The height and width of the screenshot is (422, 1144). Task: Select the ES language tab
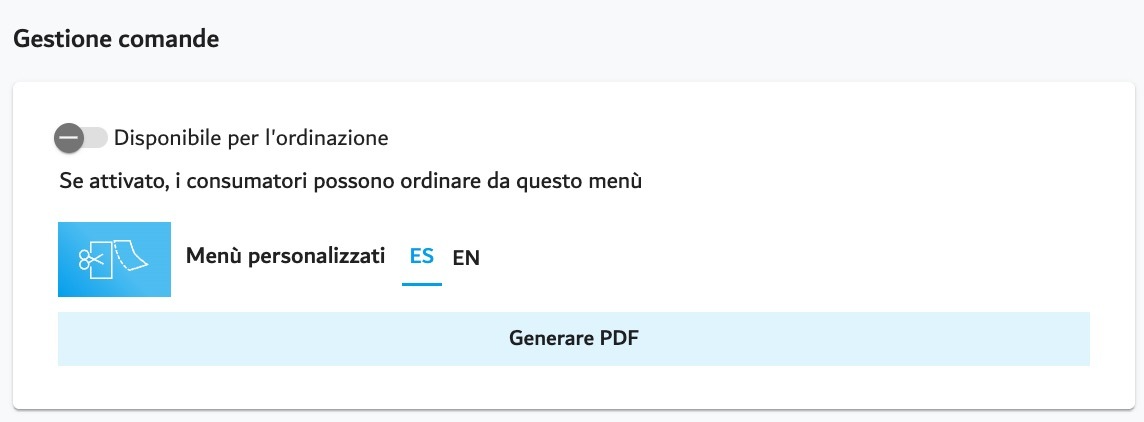[422, 256]
